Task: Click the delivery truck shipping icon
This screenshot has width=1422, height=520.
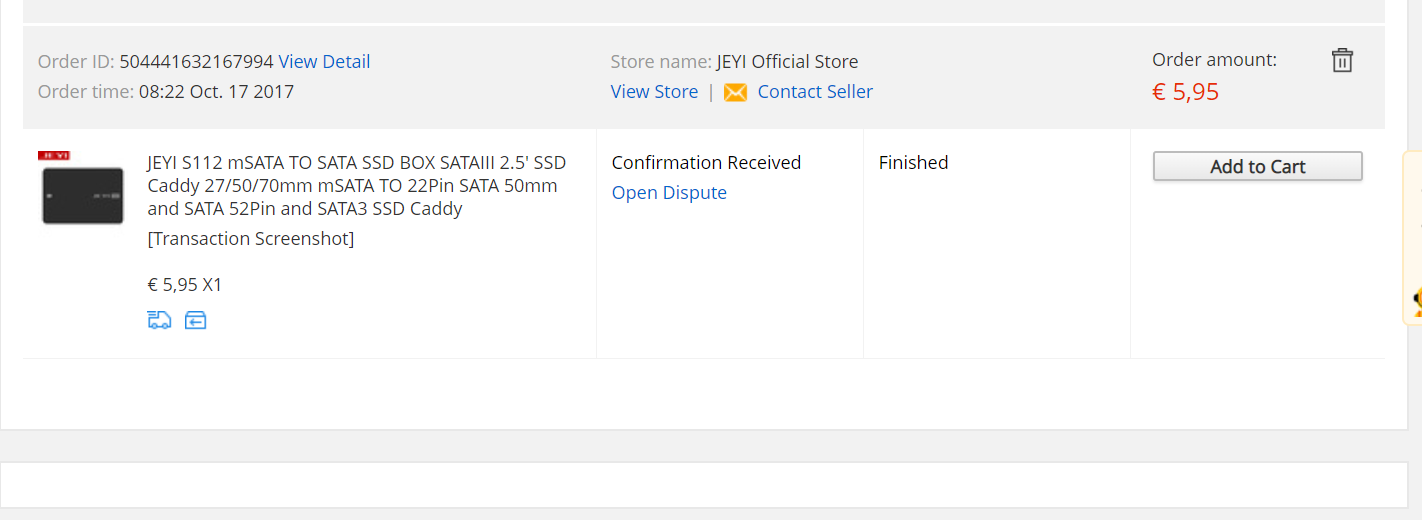Action: [x=159, y=320]
